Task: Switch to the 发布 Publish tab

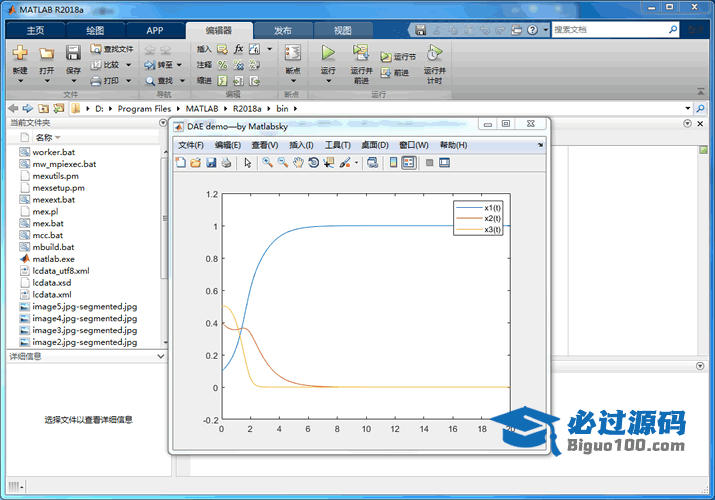Action: (x=283, y=31)
